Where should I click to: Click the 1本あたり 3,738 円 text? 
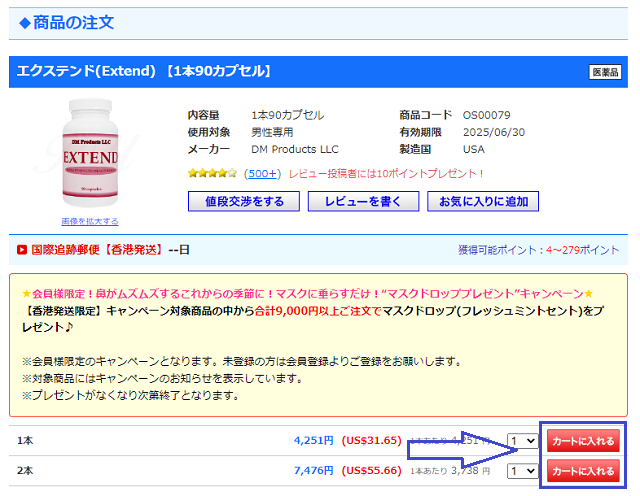(450, 471)
